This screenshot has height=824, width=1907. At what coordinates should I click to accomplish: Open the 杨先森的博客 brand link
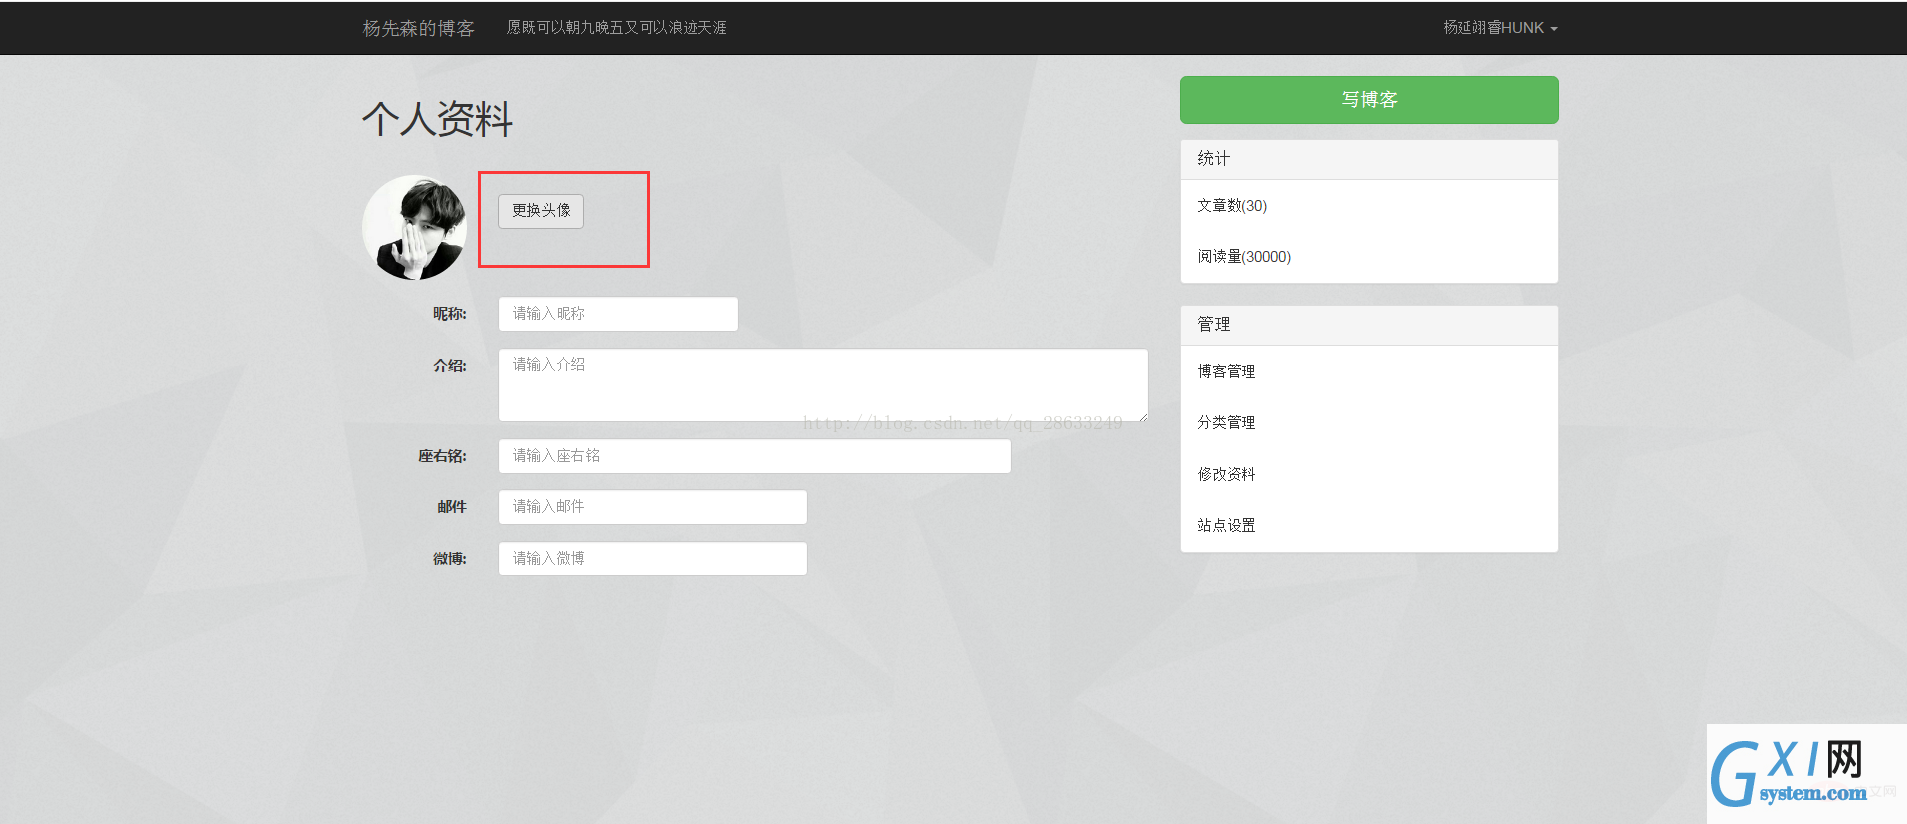coord(418,28)
